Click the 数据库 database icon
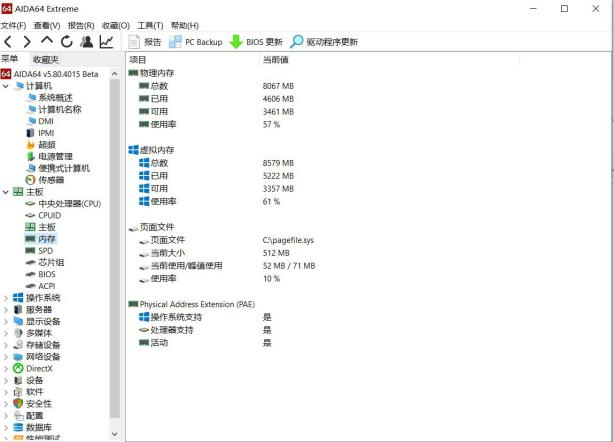614x442 pixels. click(x=18, y=427)
